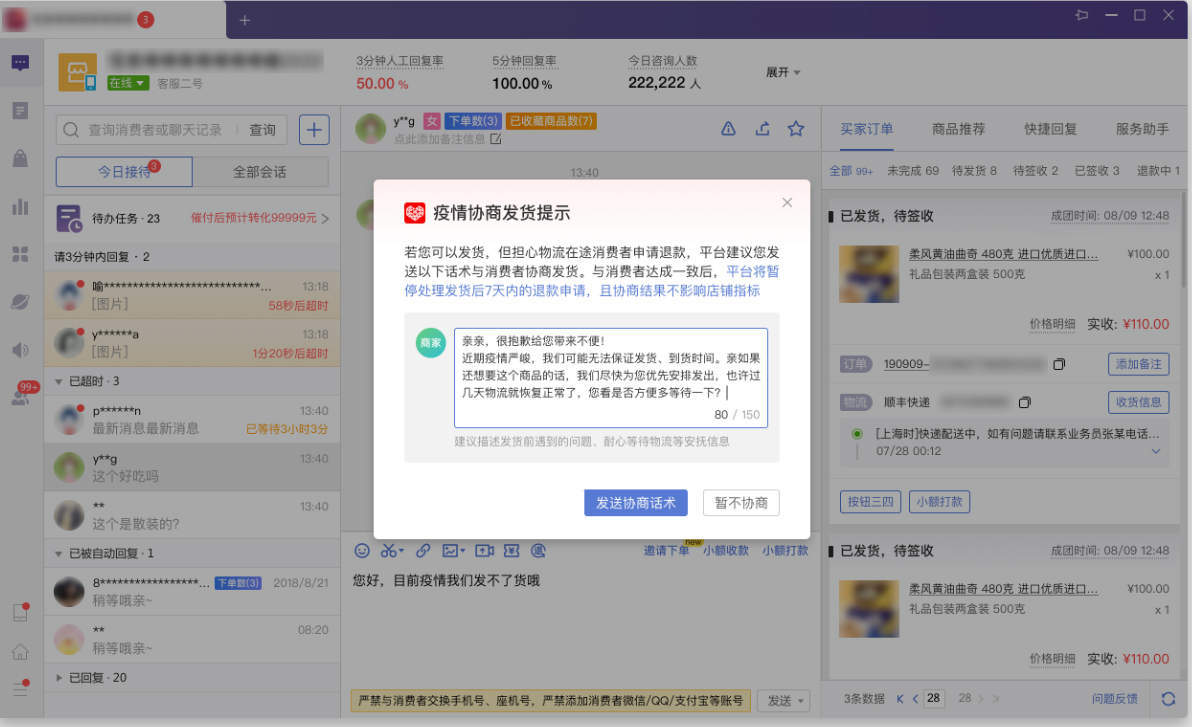Star the current conversation with y**g
The width and height of the screenshot is (1192, 727).
coord(795,128)
